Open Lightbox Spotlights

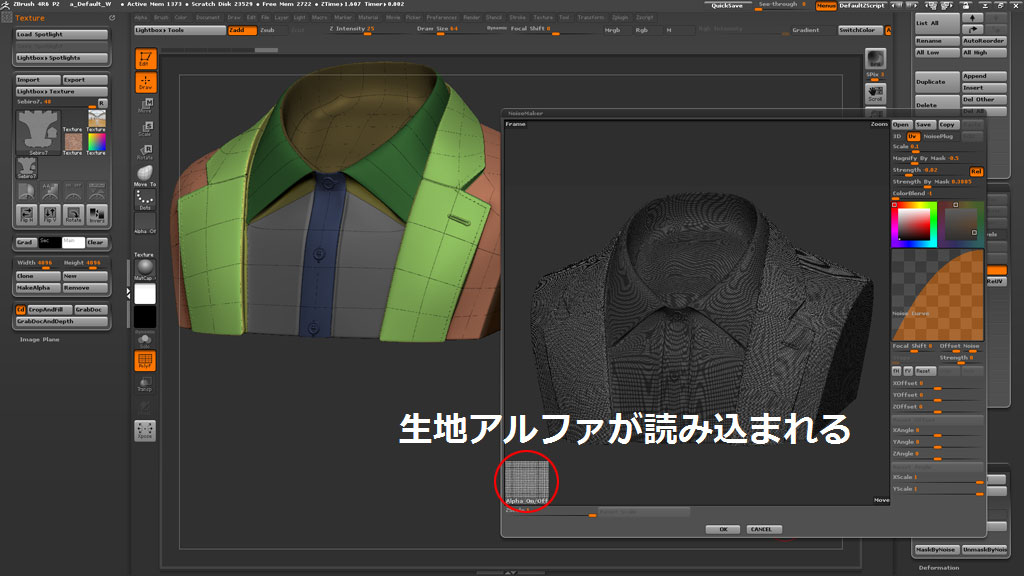click(61, 58)
